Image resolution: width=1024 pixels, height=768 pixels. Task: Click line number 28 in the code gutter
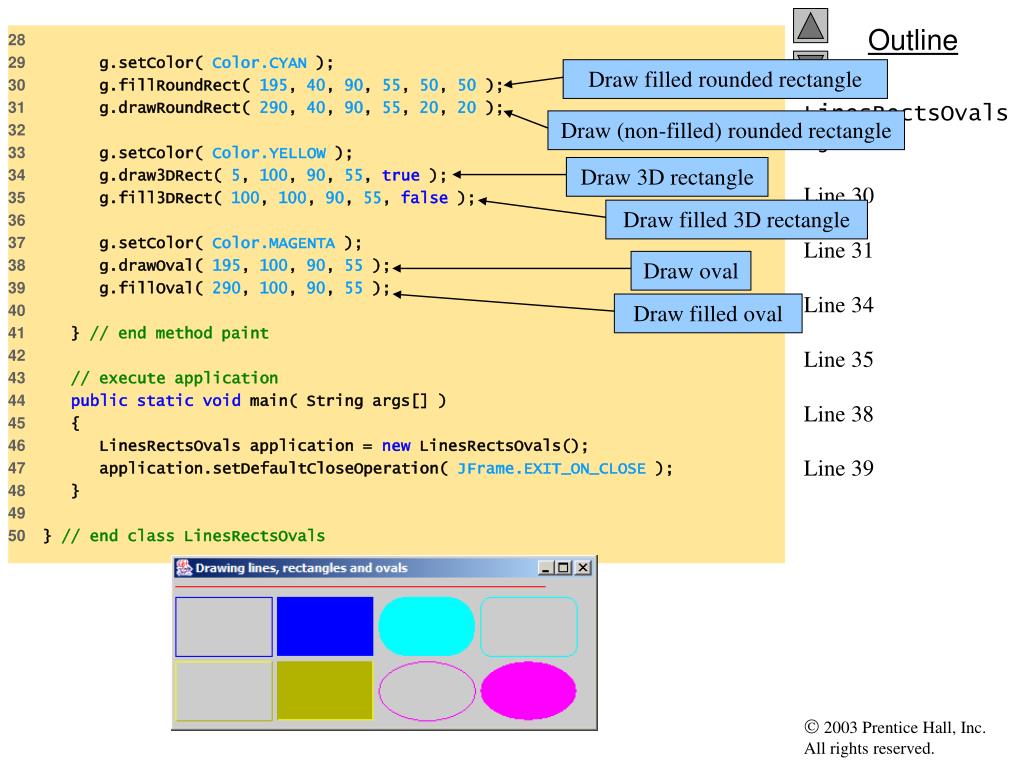[x=17, y=40]
